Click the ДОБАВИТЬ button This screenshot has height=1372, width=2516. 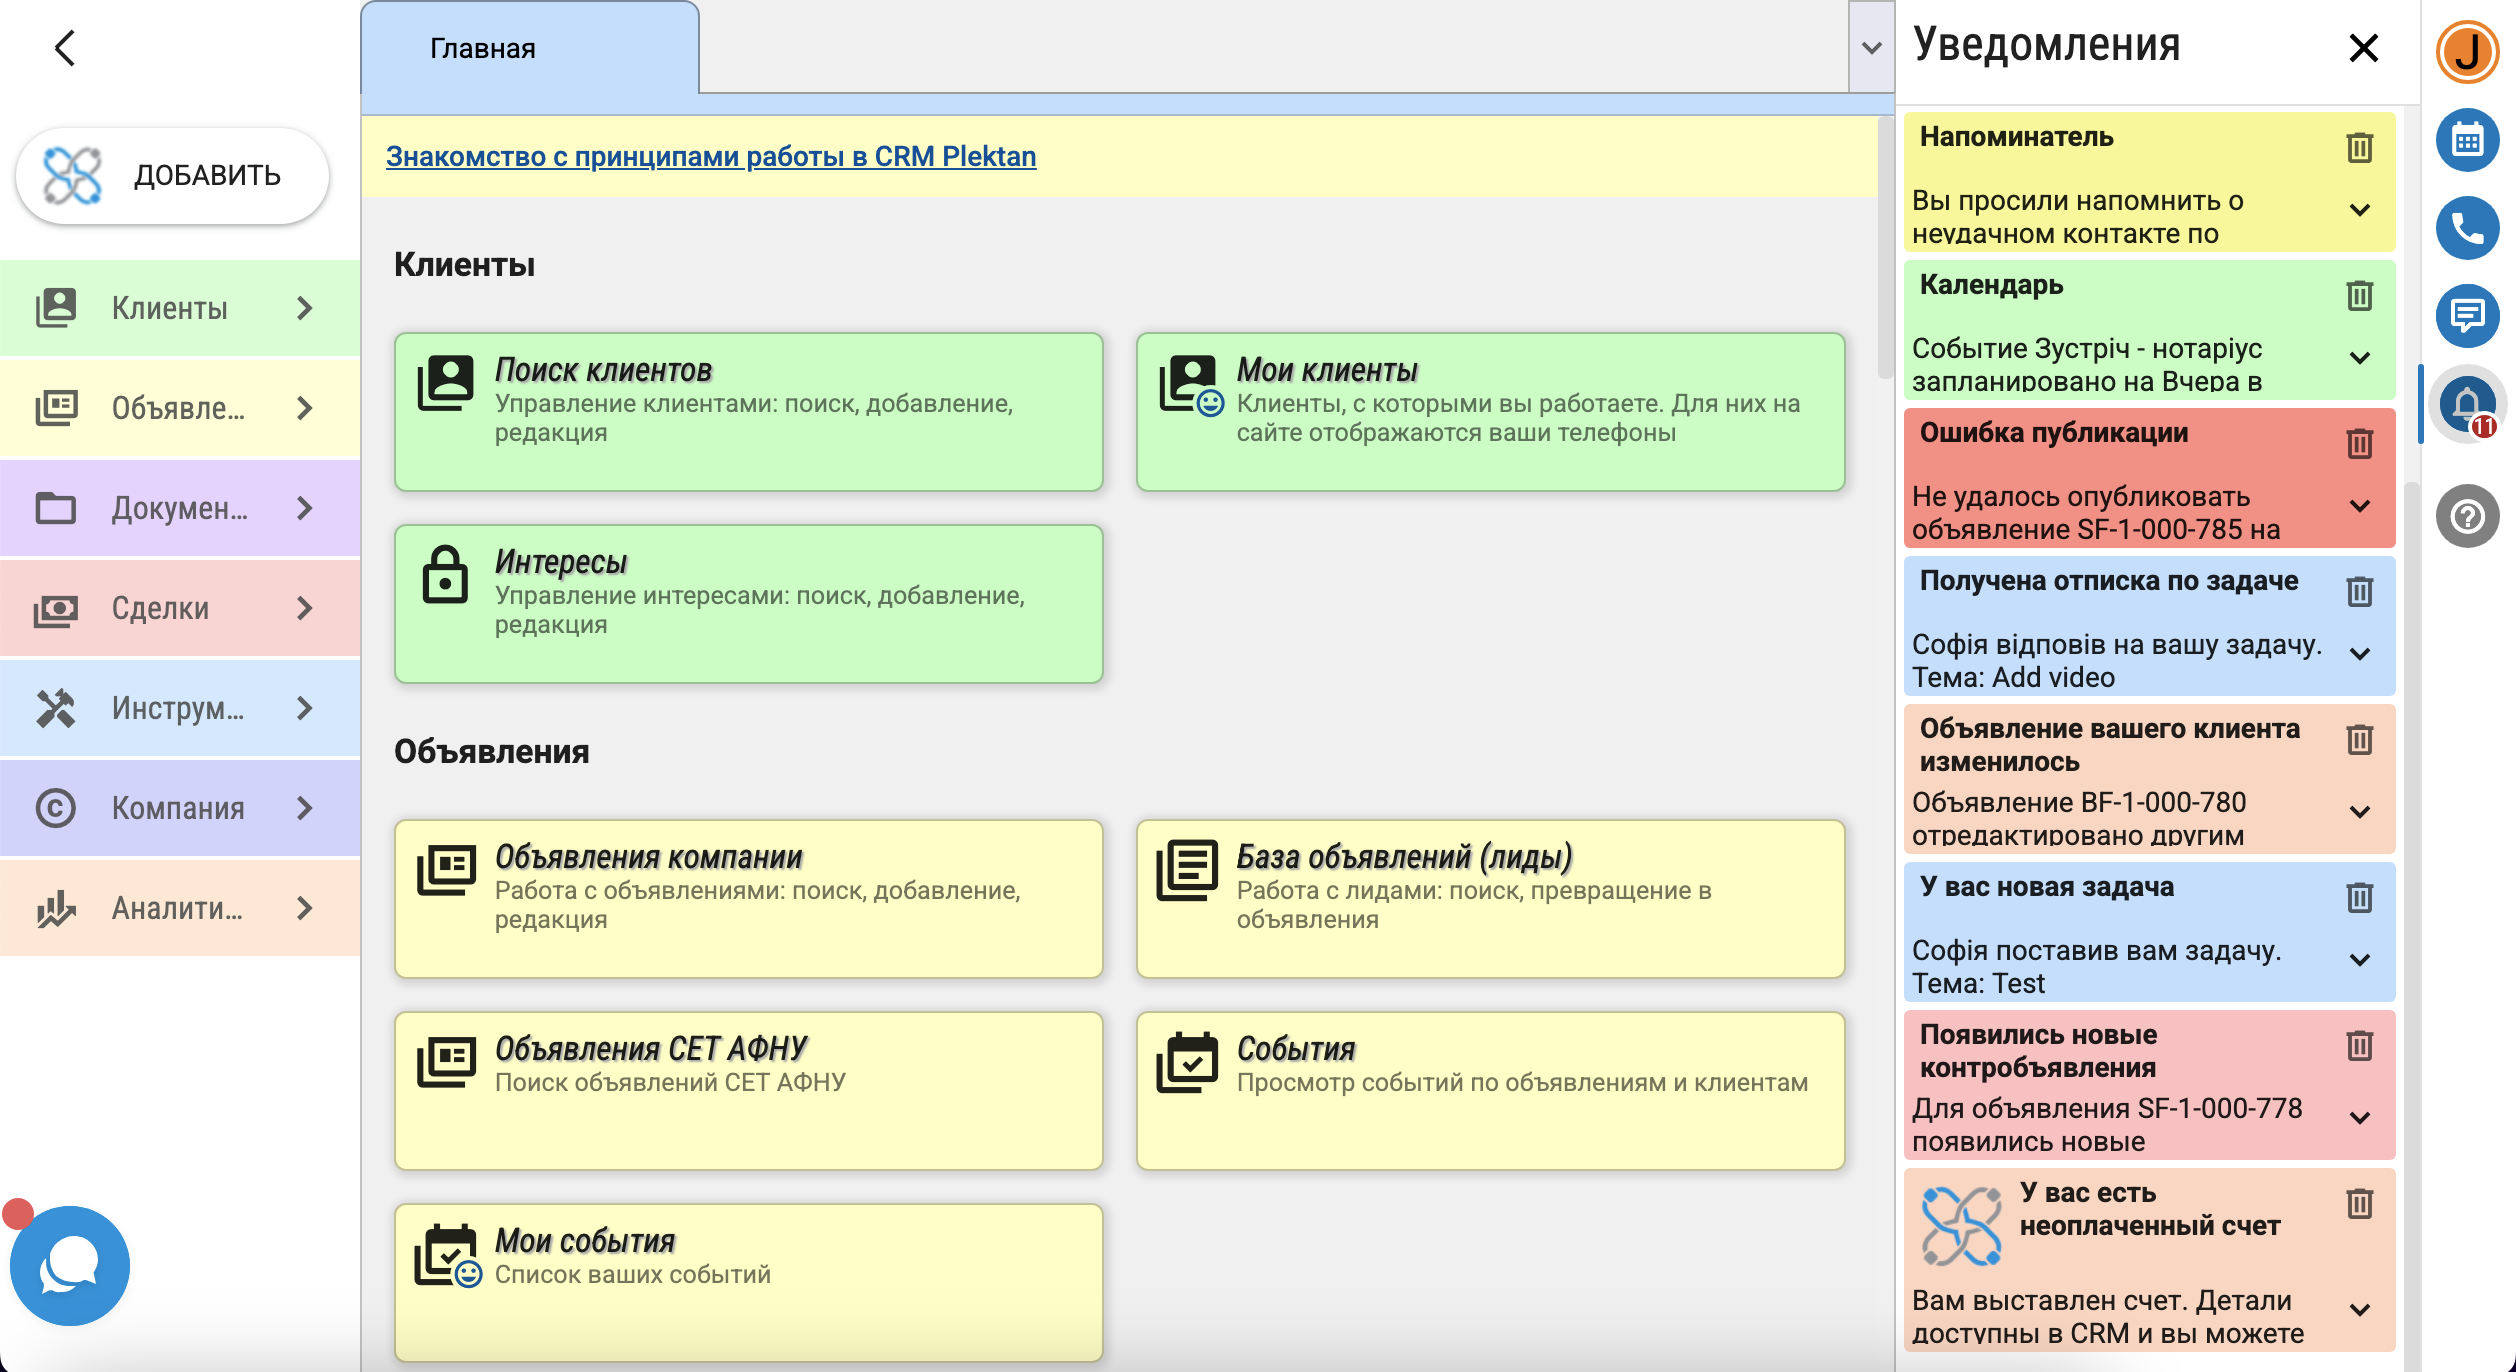[172, 176]
